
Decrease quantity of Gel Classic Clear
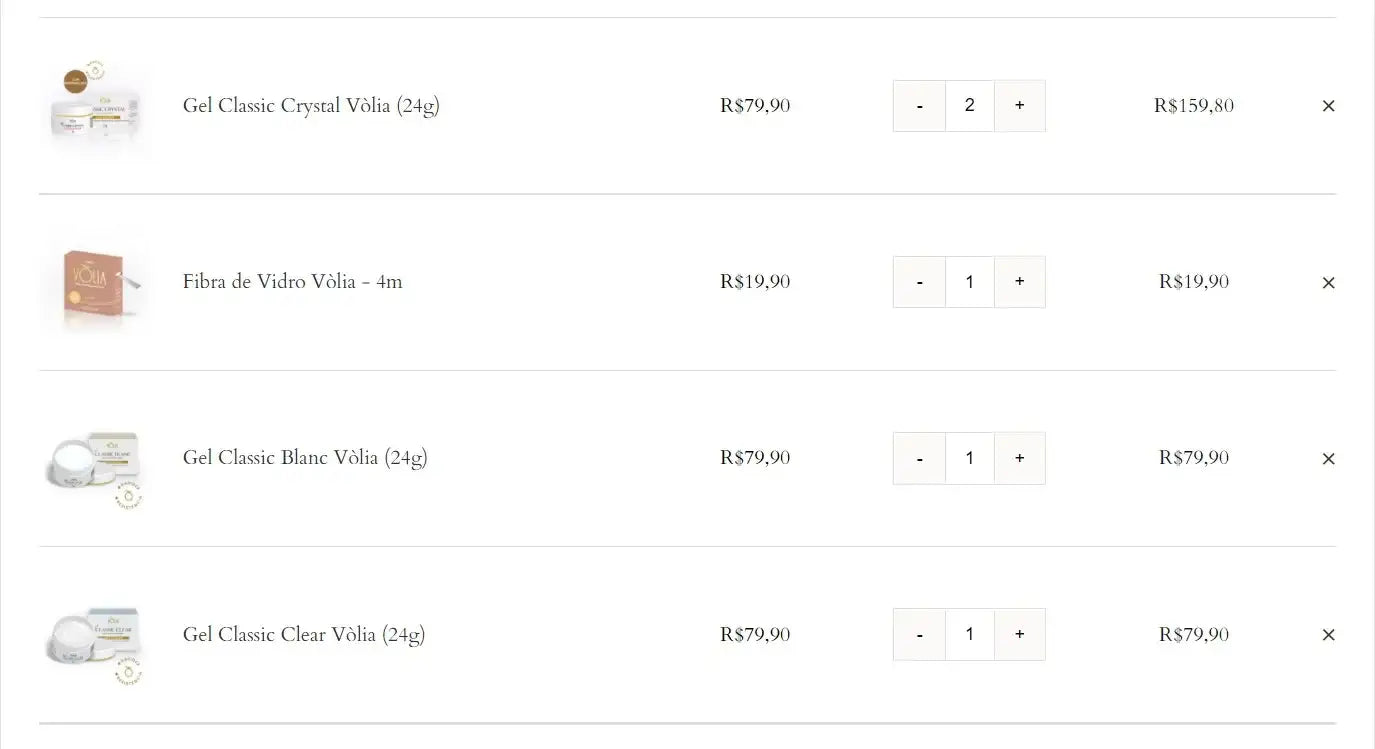pos(919,634)
